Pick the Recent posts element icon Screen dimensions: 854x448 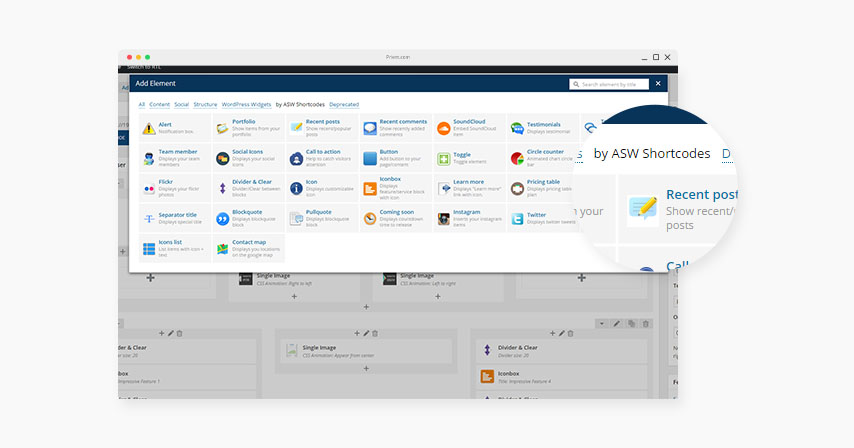click(296, 128)
